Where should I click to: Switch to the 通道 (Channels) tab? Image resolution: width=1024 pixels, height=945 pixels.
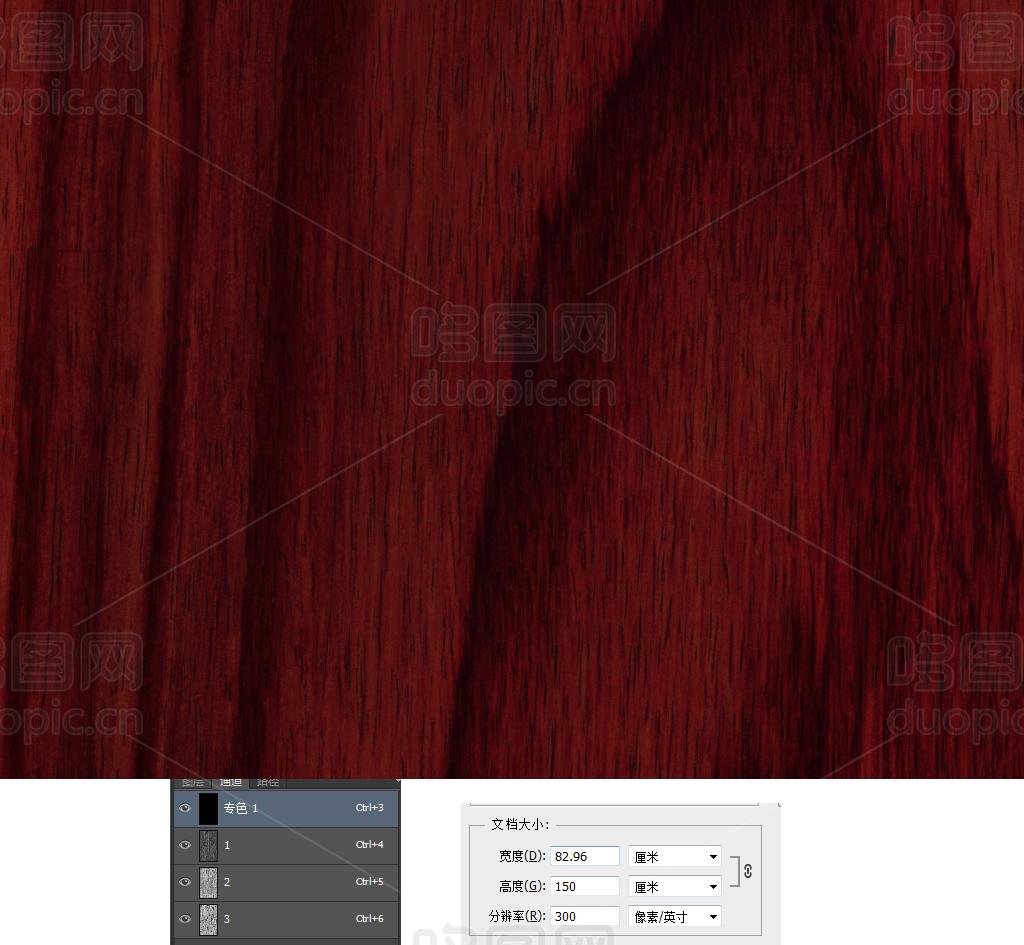pos(231,782)
